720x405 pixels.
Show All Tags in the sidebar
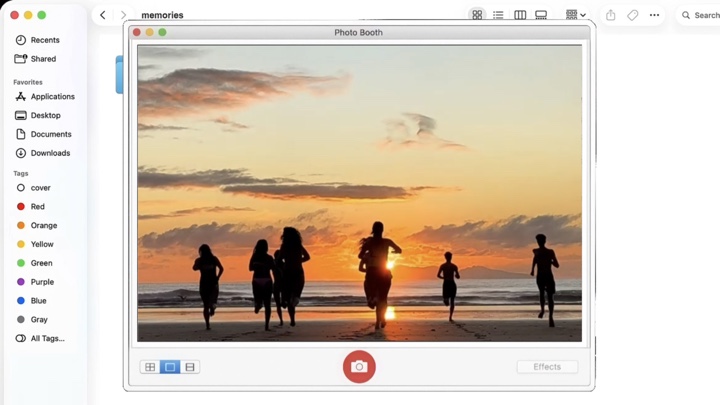47,339
